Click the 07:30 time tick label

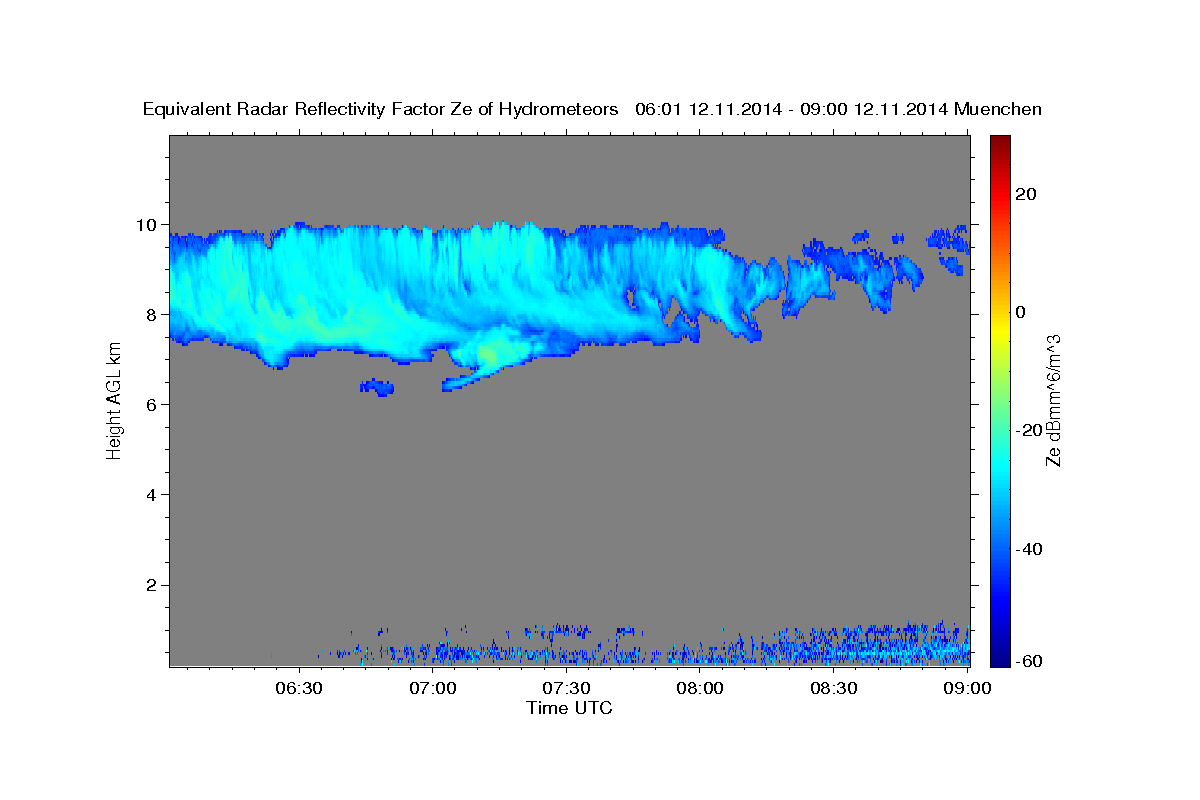(x=566, y=688)
